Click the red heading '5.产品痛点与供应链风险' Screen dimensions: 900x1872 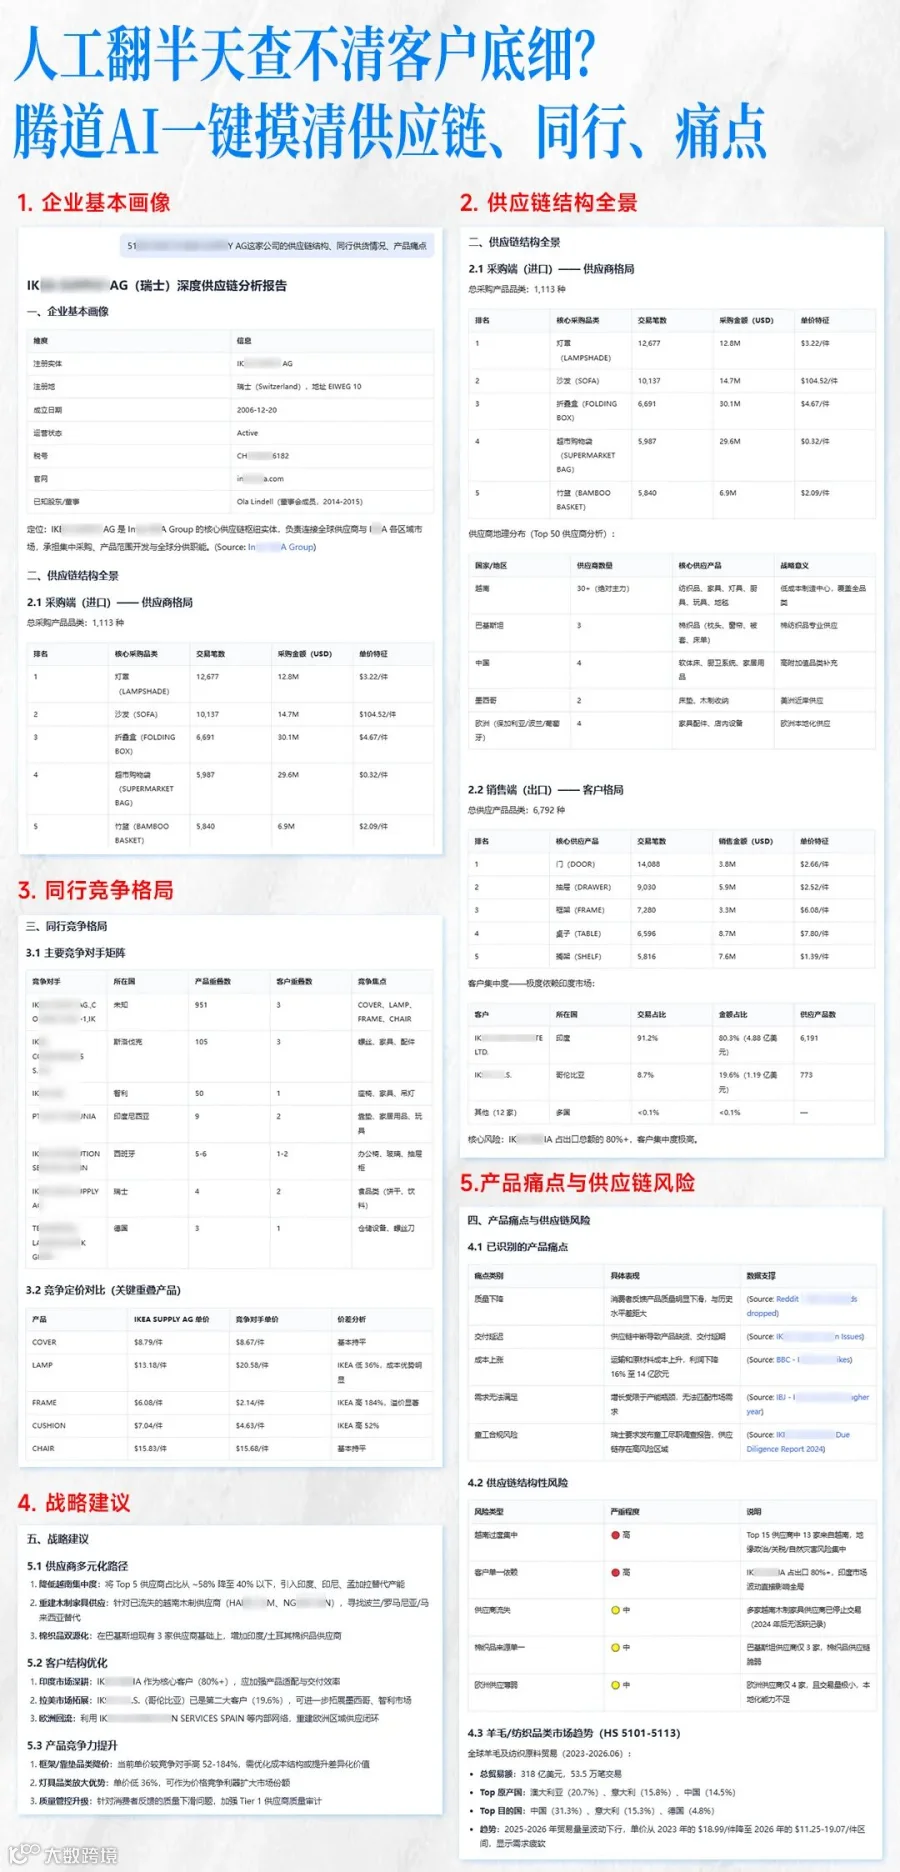pos(578,1182)
